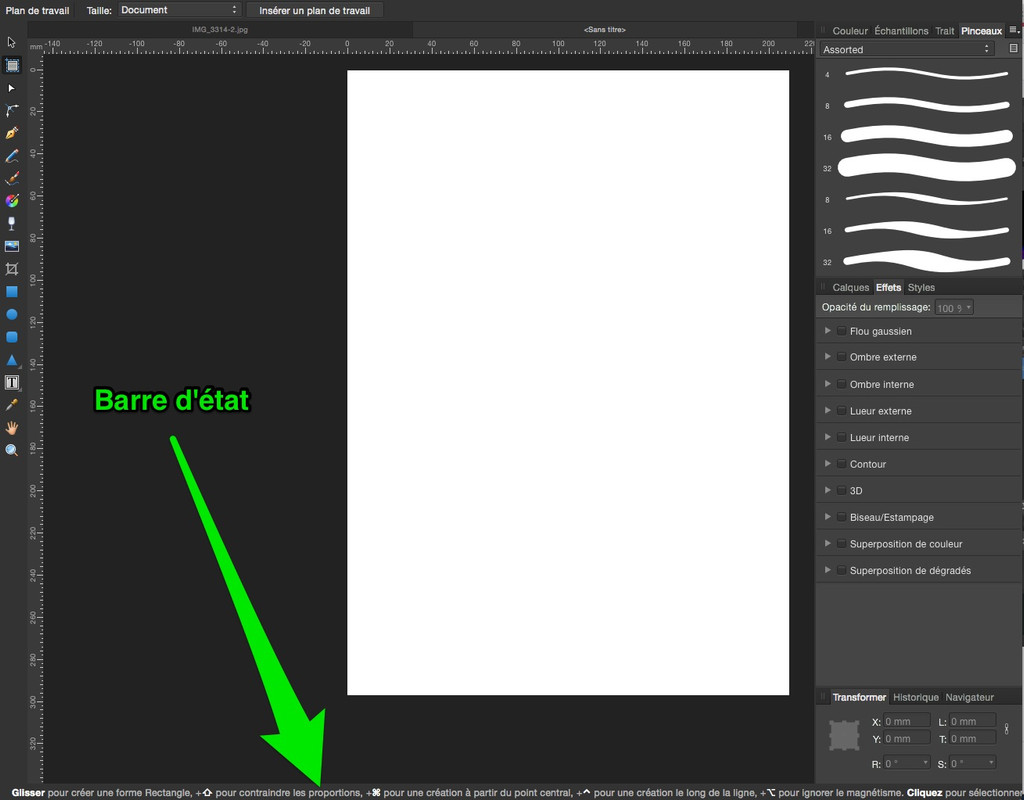Expand the Lueur interne settings
Image resolution: width=1024 pixels, height=800 pixels.
tap(827, 437)
